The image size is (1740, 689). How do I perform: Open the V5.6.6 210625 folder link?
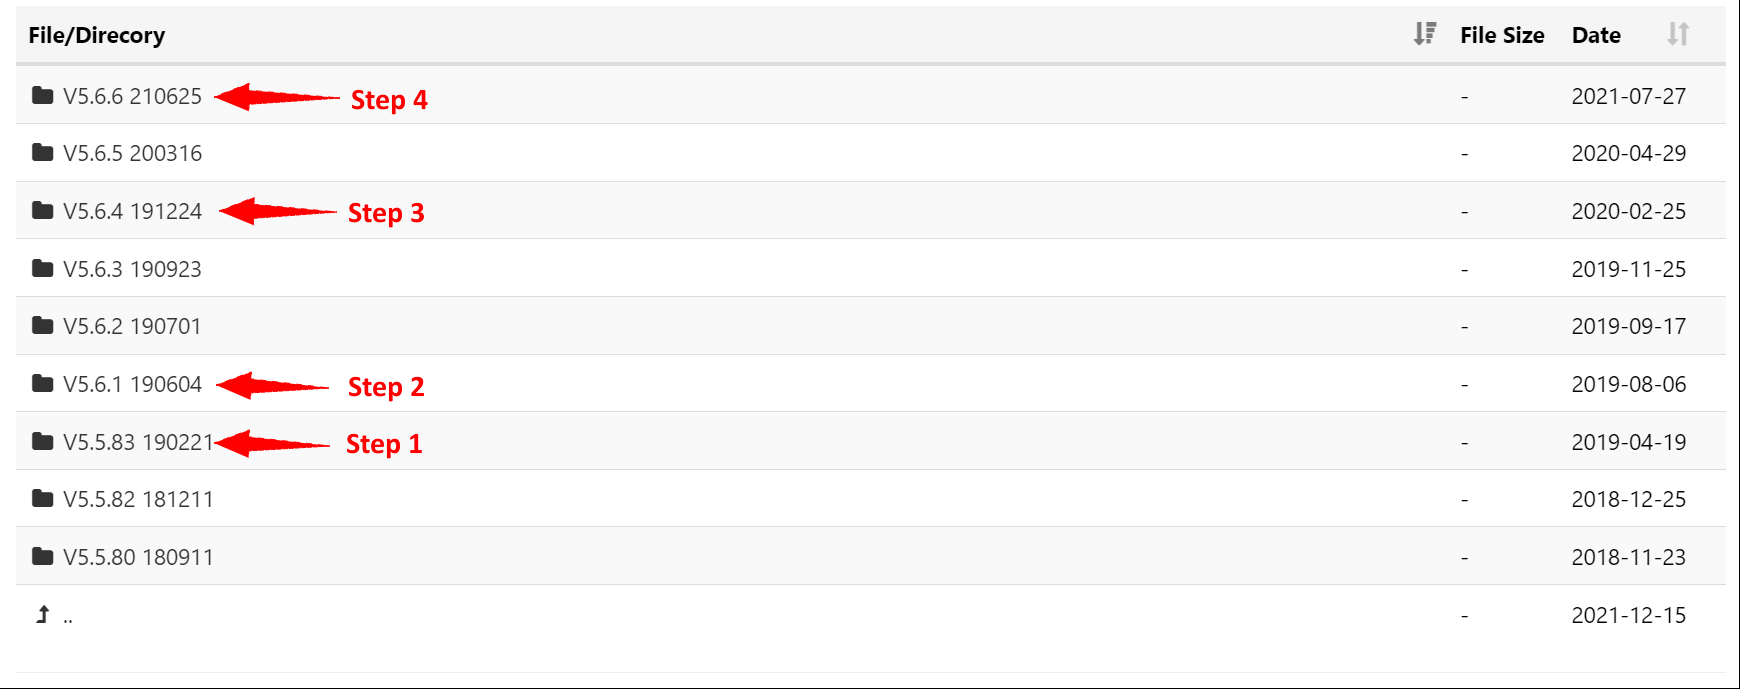coord(132,97)
